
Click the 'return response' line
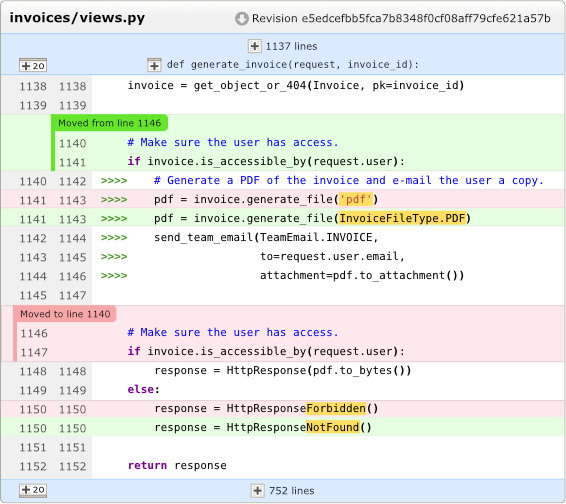pyautogui.click(x=177, y=466)
